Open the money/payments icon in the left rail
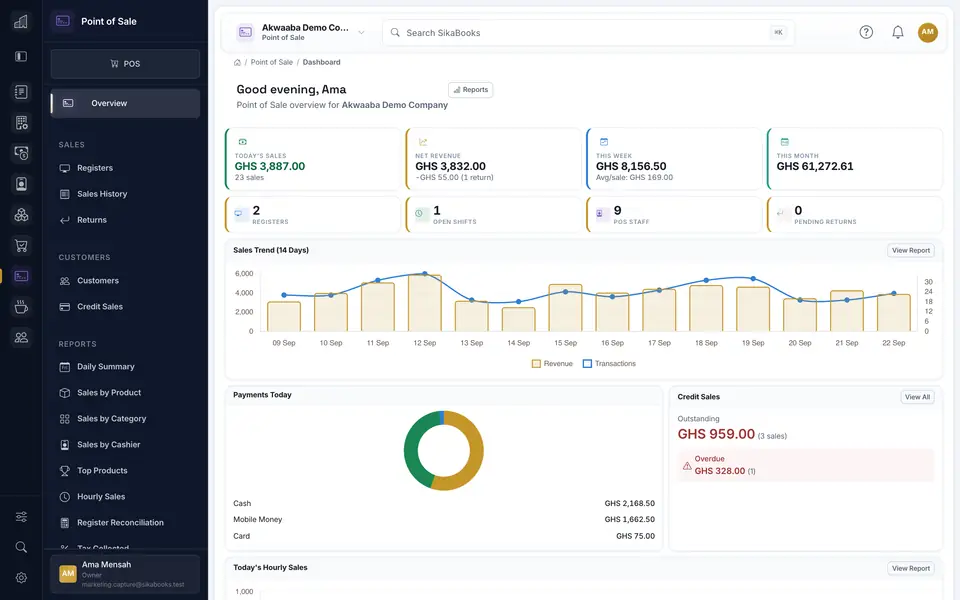The height and width of the screenshot is (600, 960). [x=21, y=153]
